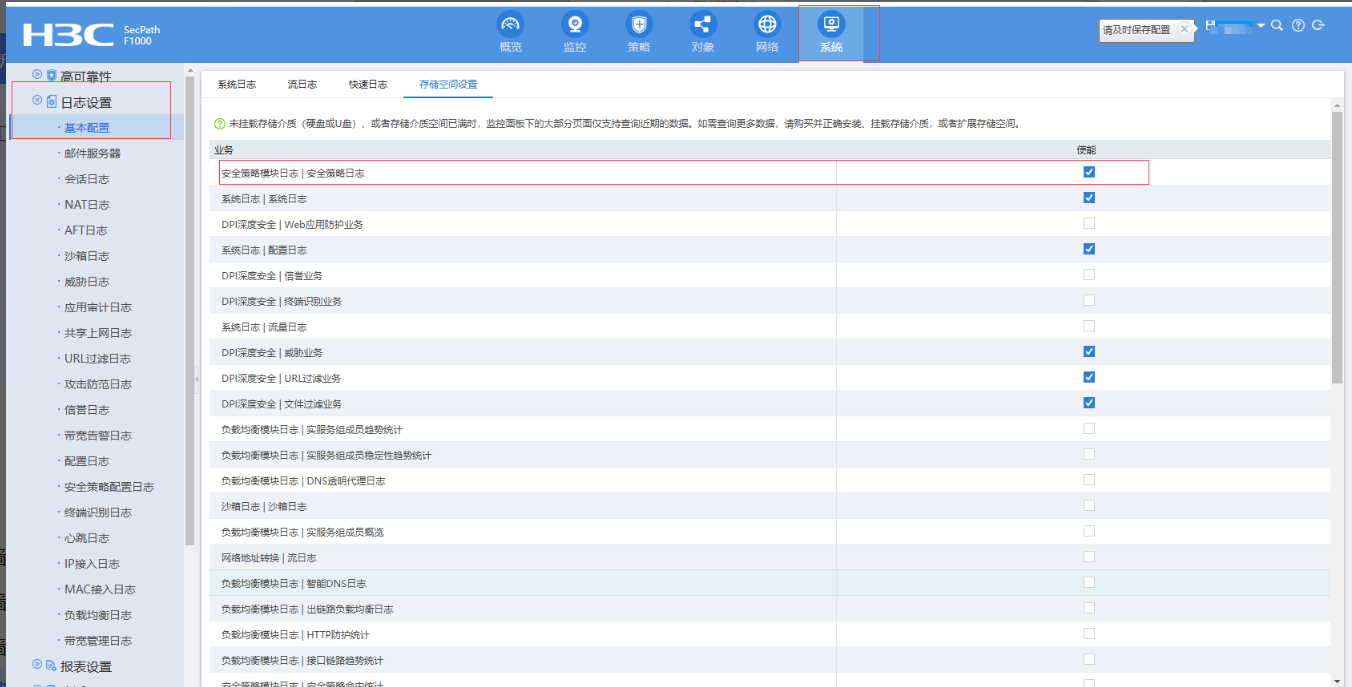Enable 网络地址转换 | 流日志 checkbox
Viewport: 1352px width, 687px height.
(1089, 557)
